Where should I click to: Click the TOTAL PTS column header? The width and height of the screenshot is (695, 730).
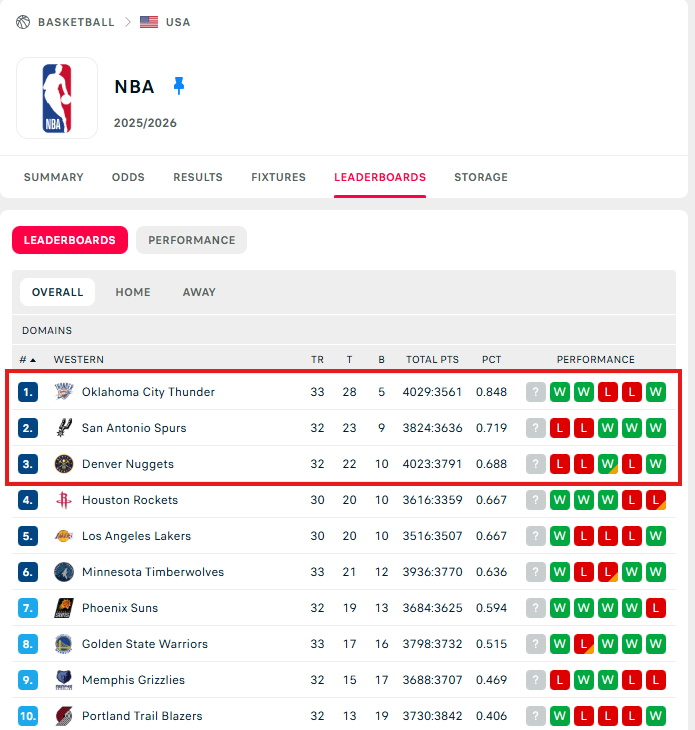(432, 360)
